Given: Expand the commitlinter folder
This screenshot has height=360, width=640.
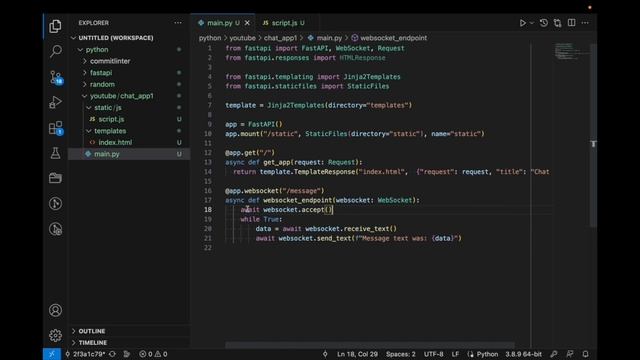Looking at the screenshot, I should 129,61.
